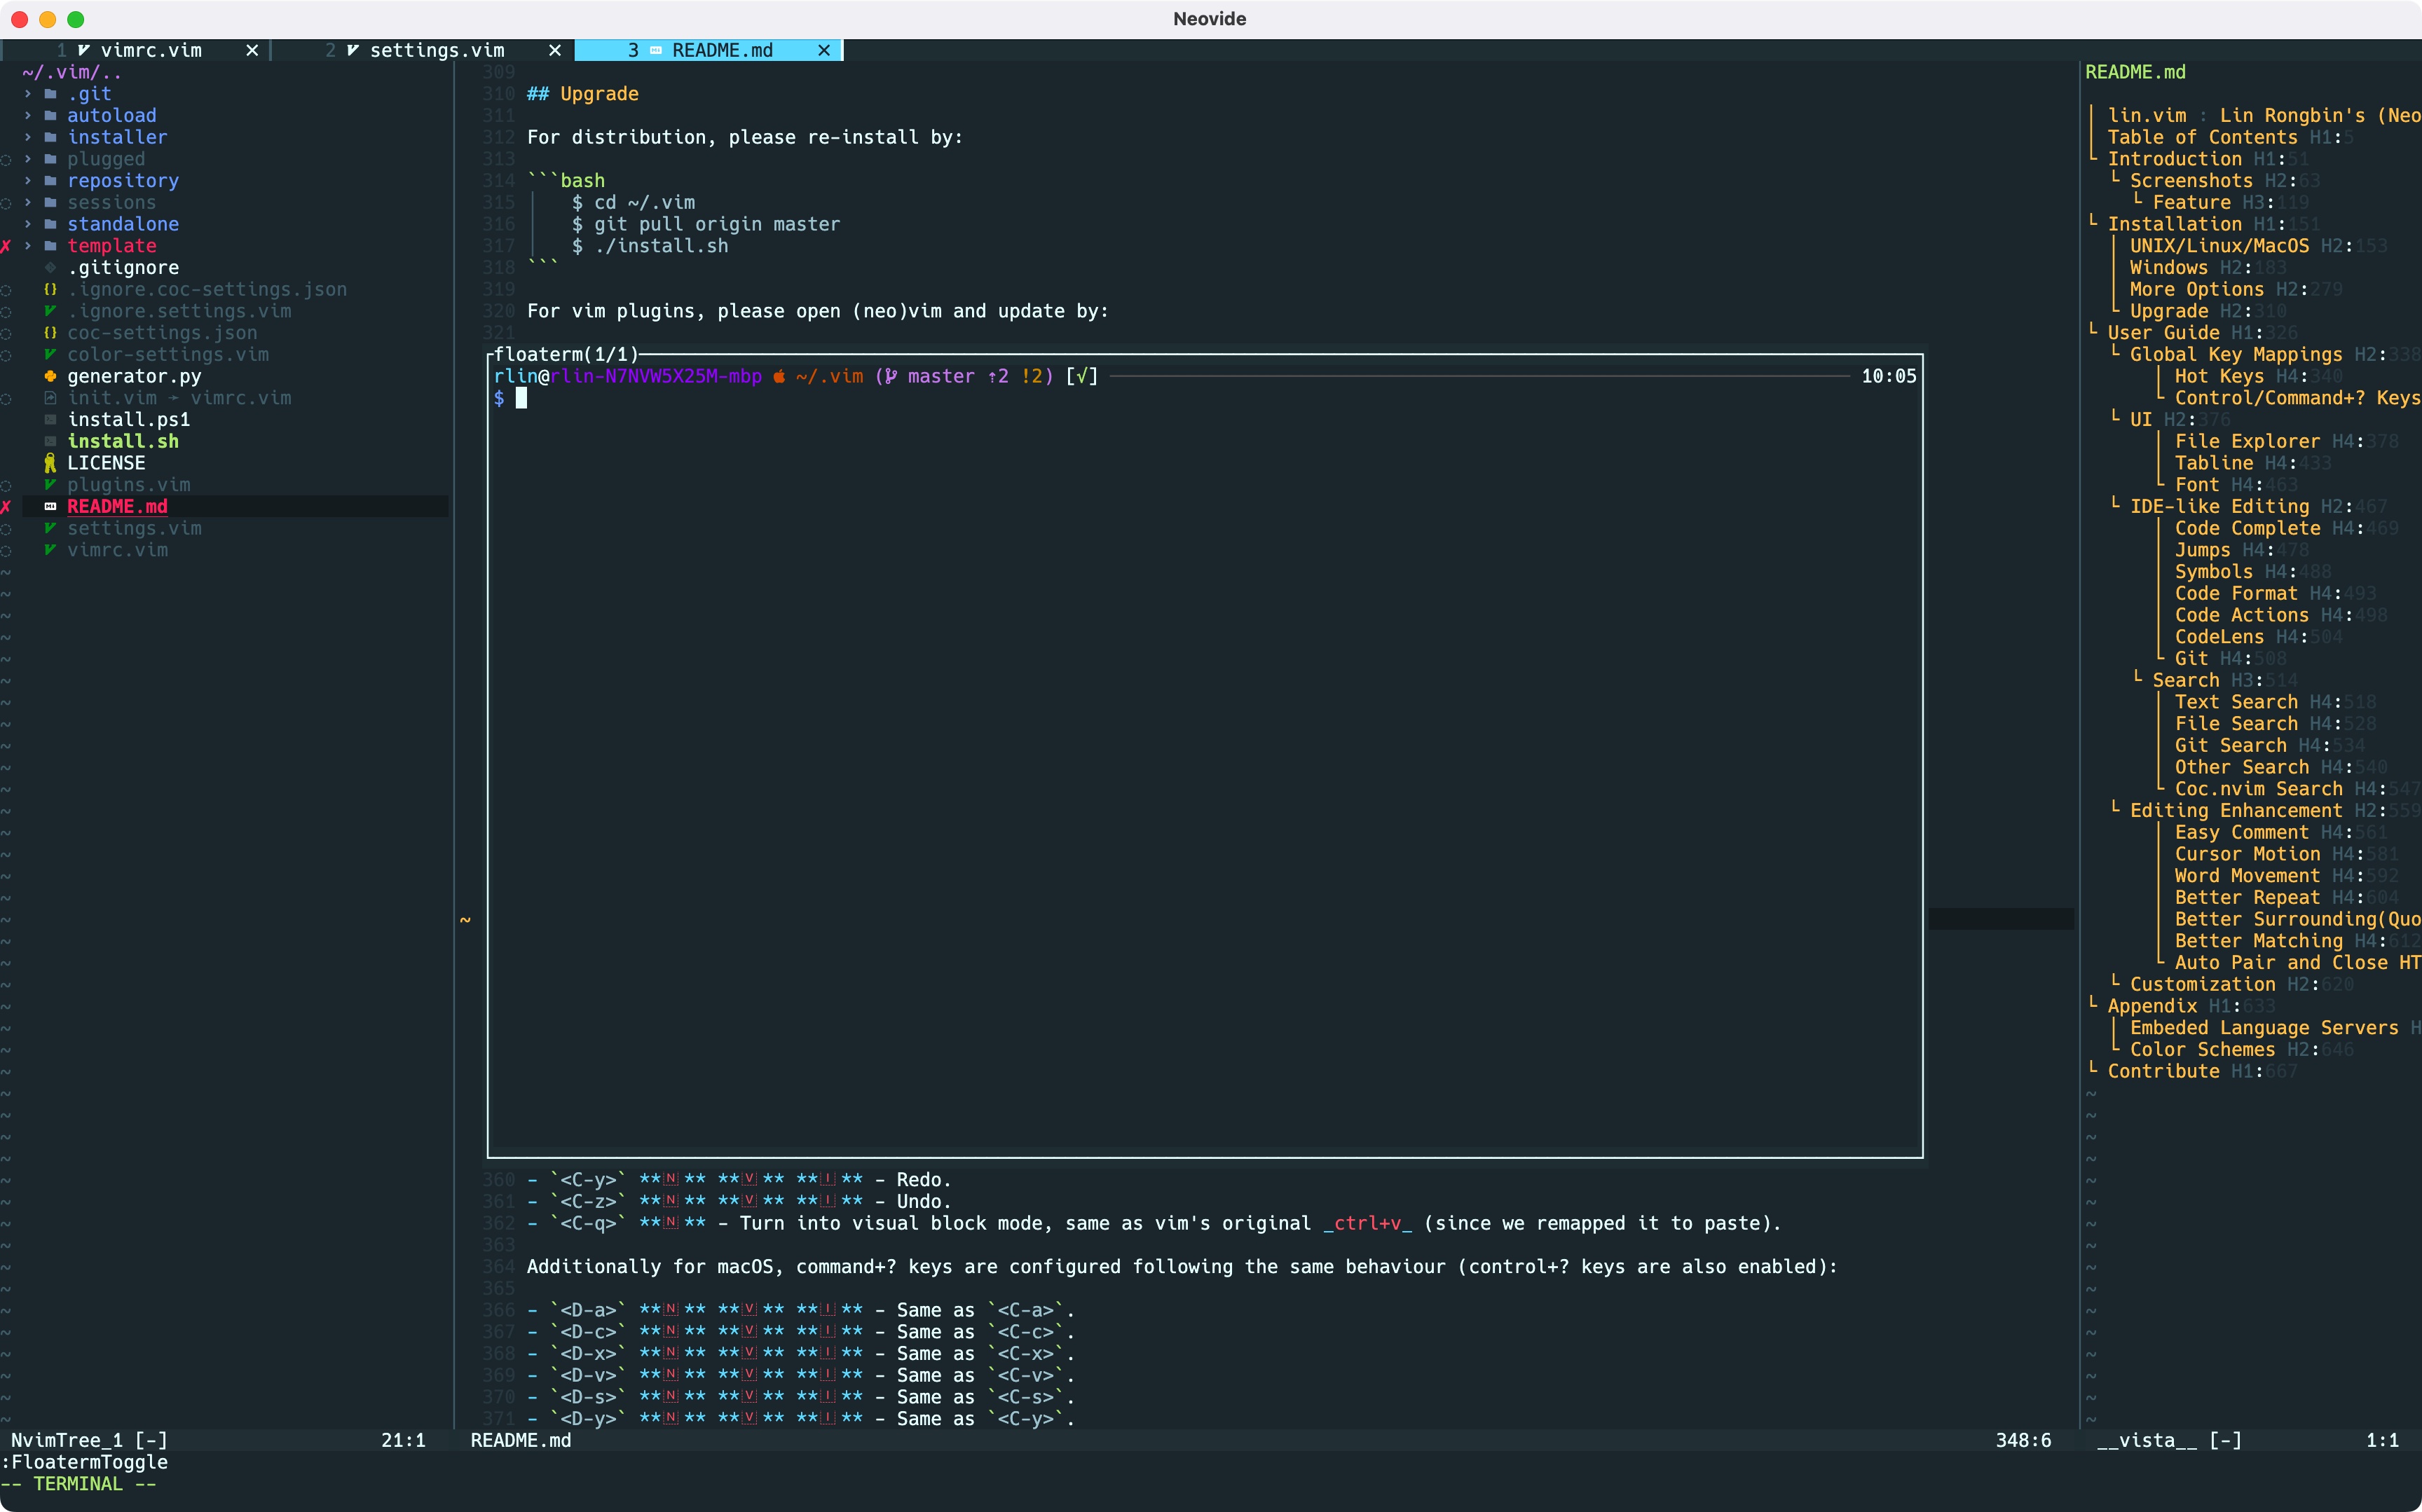Click the git branch icon before master
The width and height of the screenshot is (2422, 1512).
pyautogui.click(x=891, y=377)
